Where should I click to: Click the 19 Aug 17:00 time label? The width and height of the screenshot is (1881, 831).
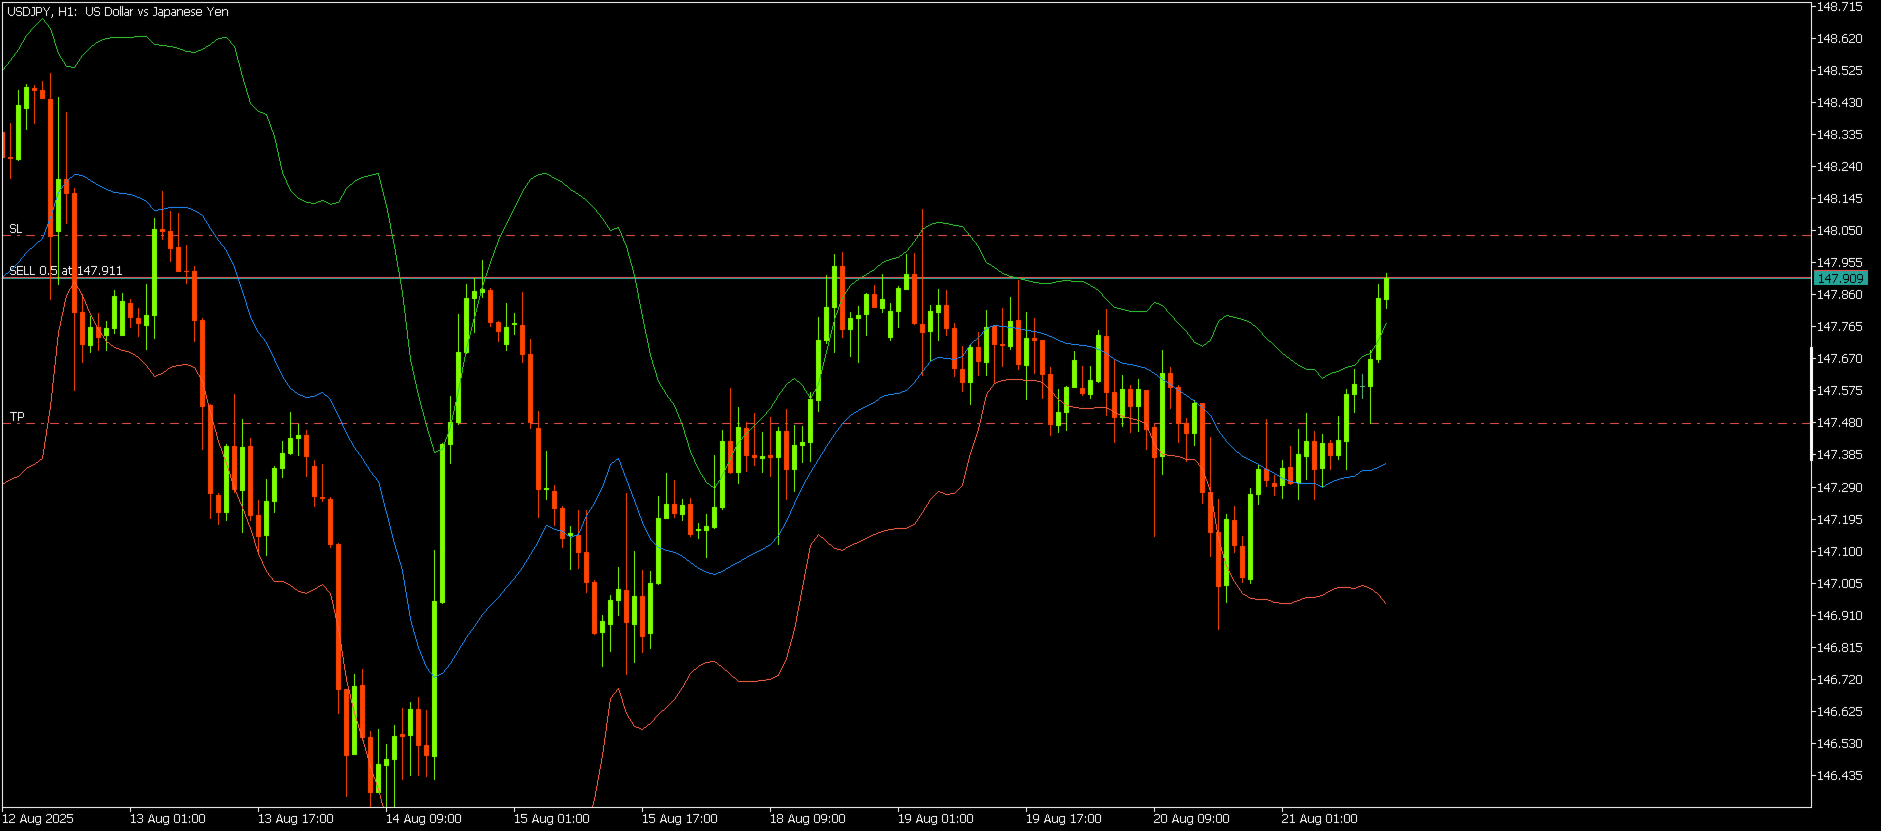tap(1064, 819)
